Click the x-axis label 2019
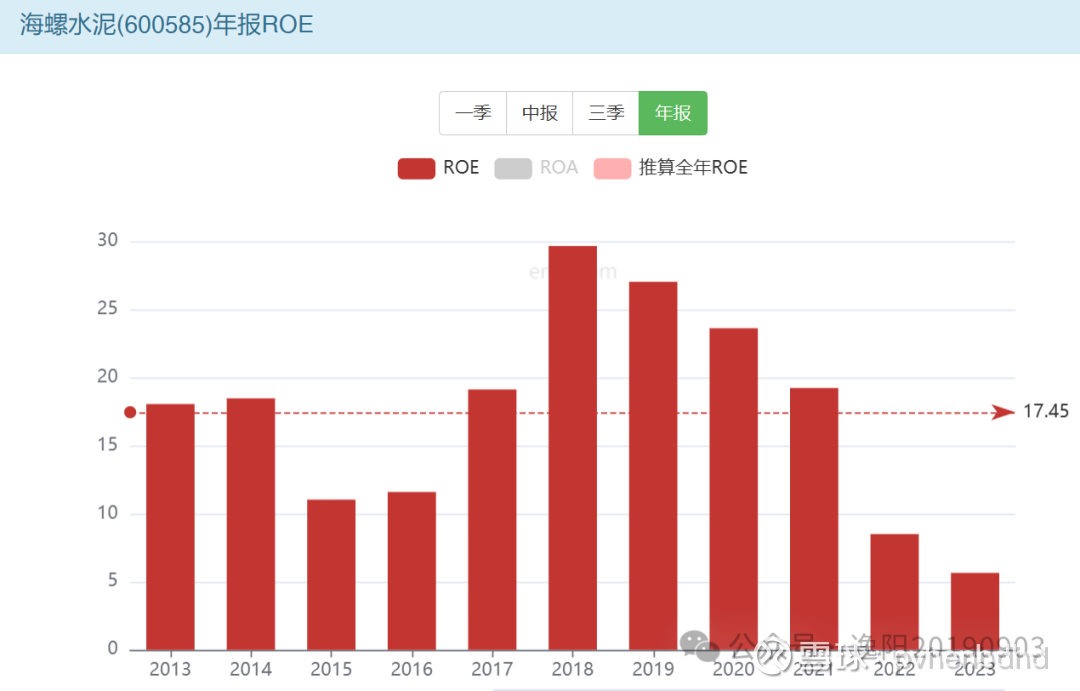Screen dimensions: 1080x691 point(653,669)
